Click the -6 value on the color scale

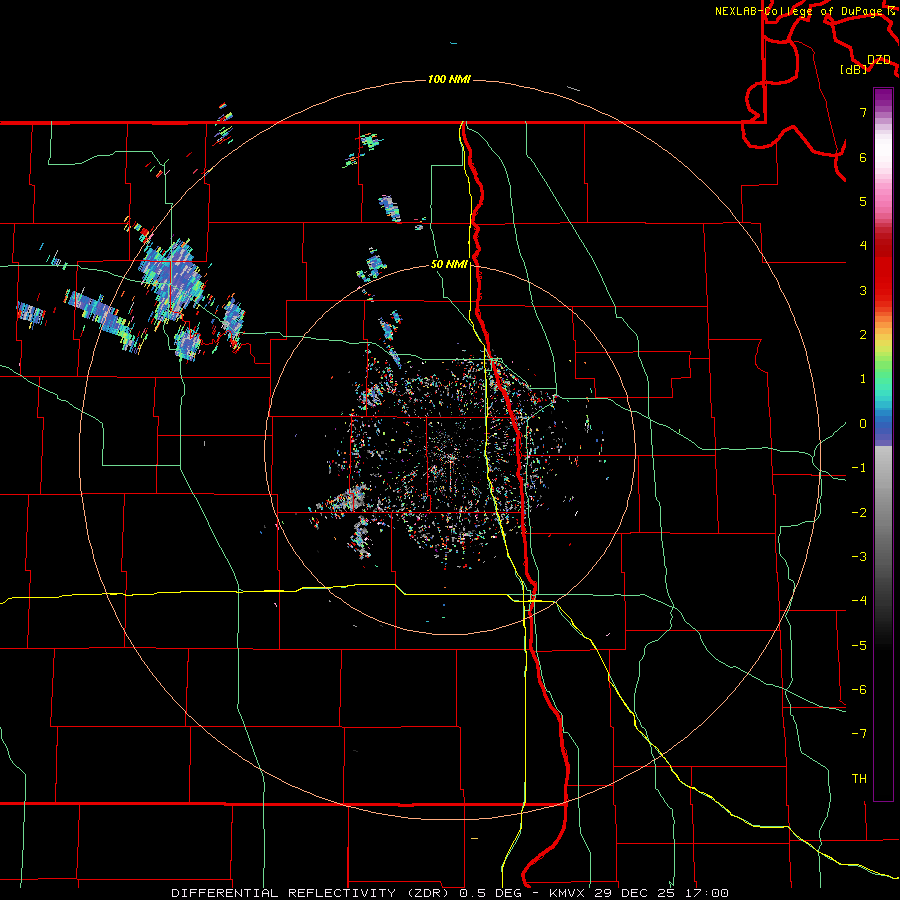(x=859, y=690)
